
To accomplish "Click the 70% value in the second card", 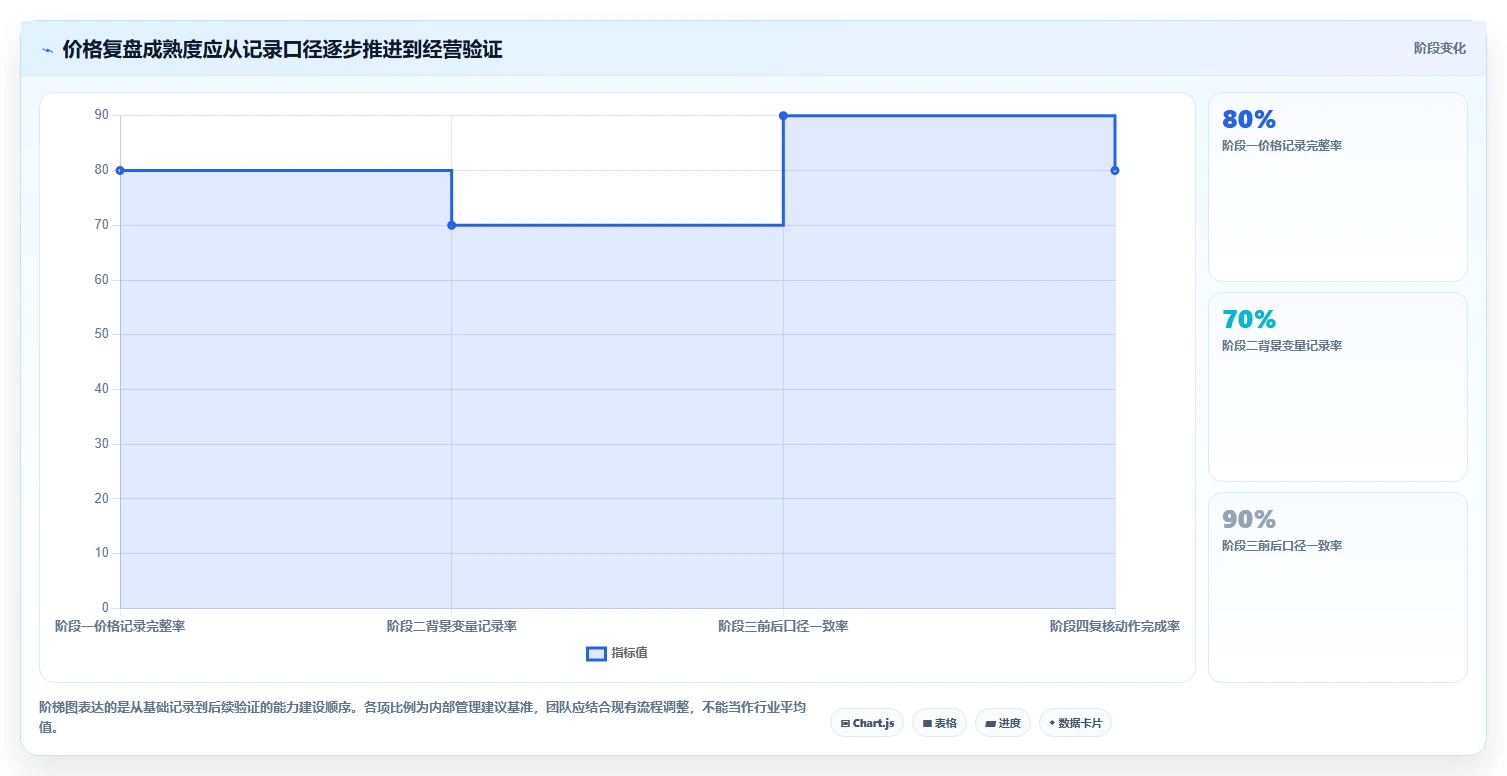I will [1249, 319].
